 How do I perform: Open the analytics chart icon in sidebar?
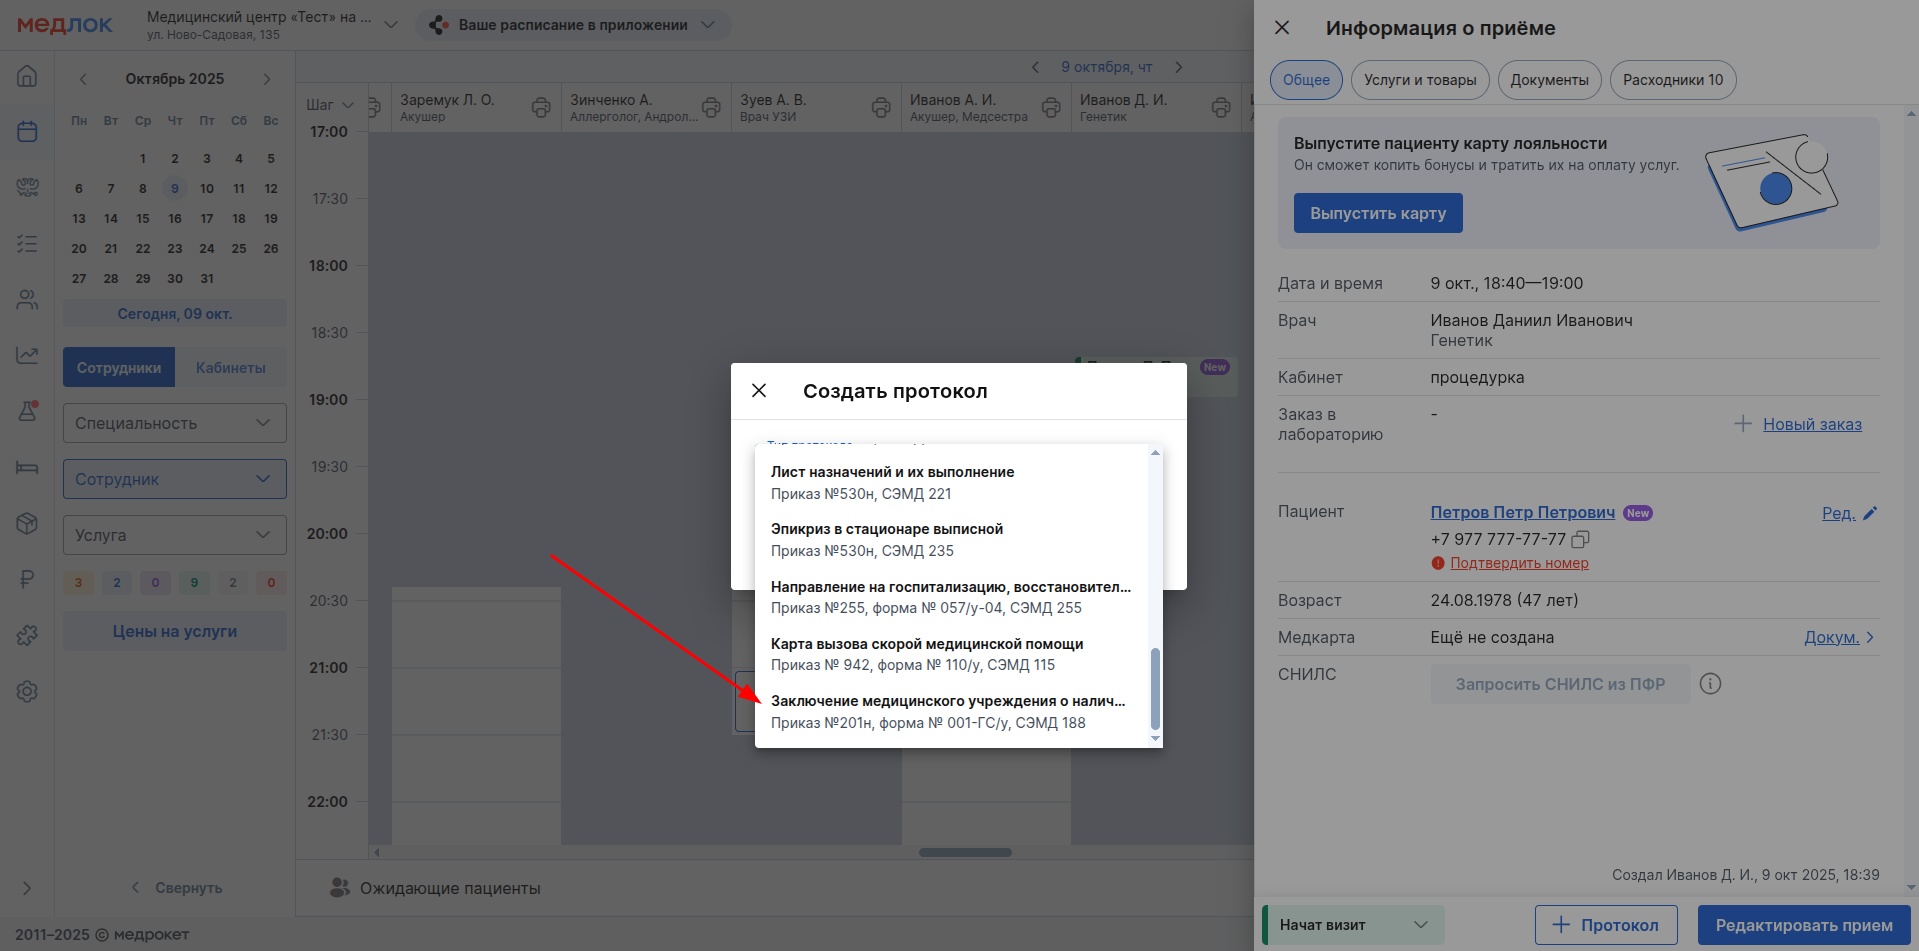point(27,355)
